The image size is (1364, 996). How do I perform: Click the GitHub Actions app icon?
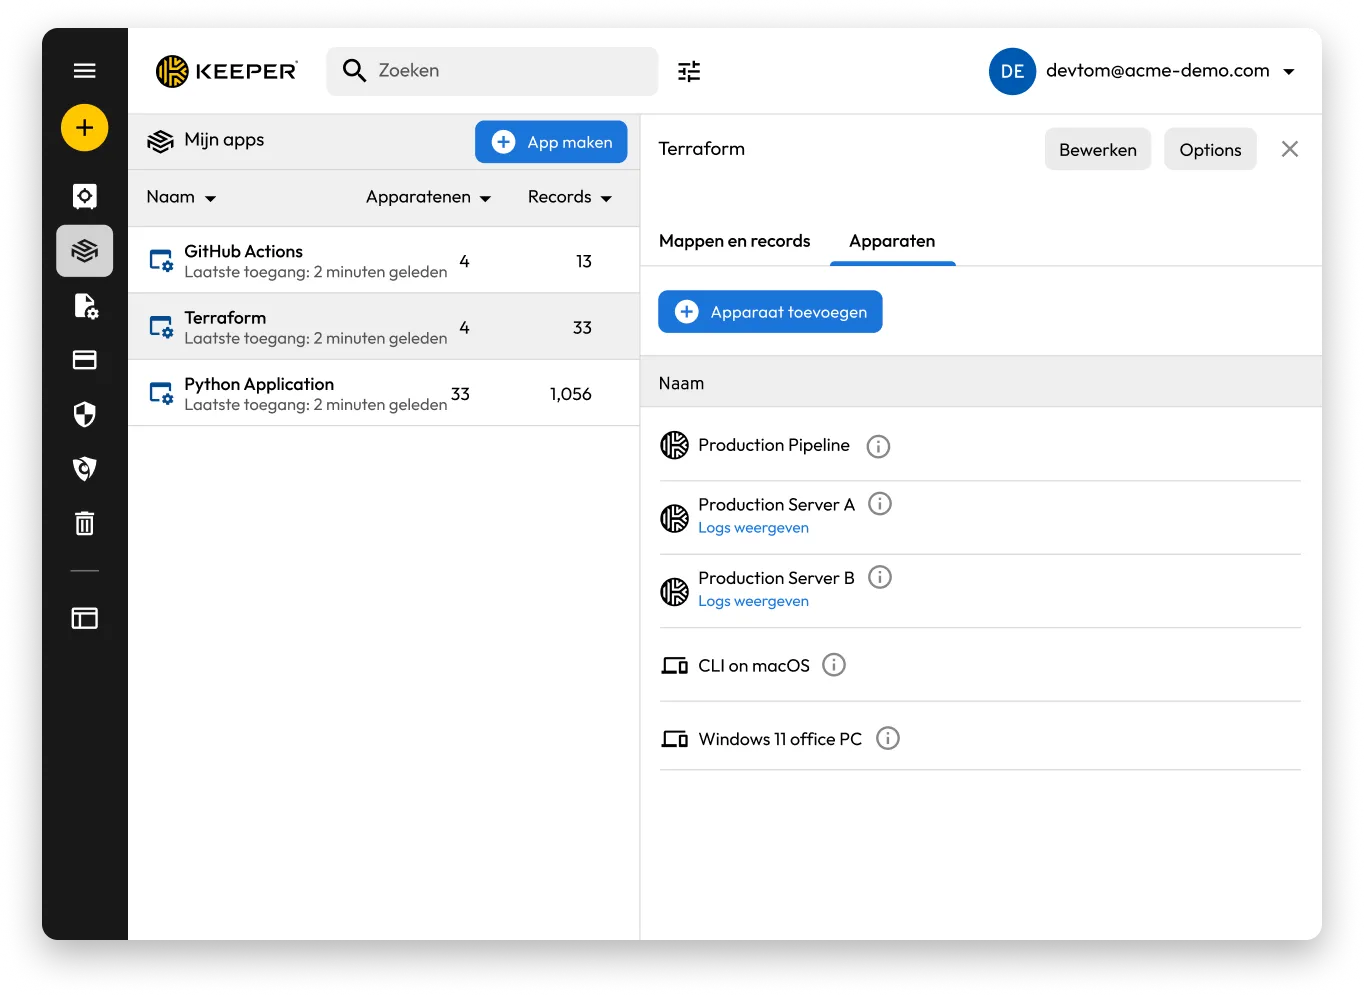[161, 261]
